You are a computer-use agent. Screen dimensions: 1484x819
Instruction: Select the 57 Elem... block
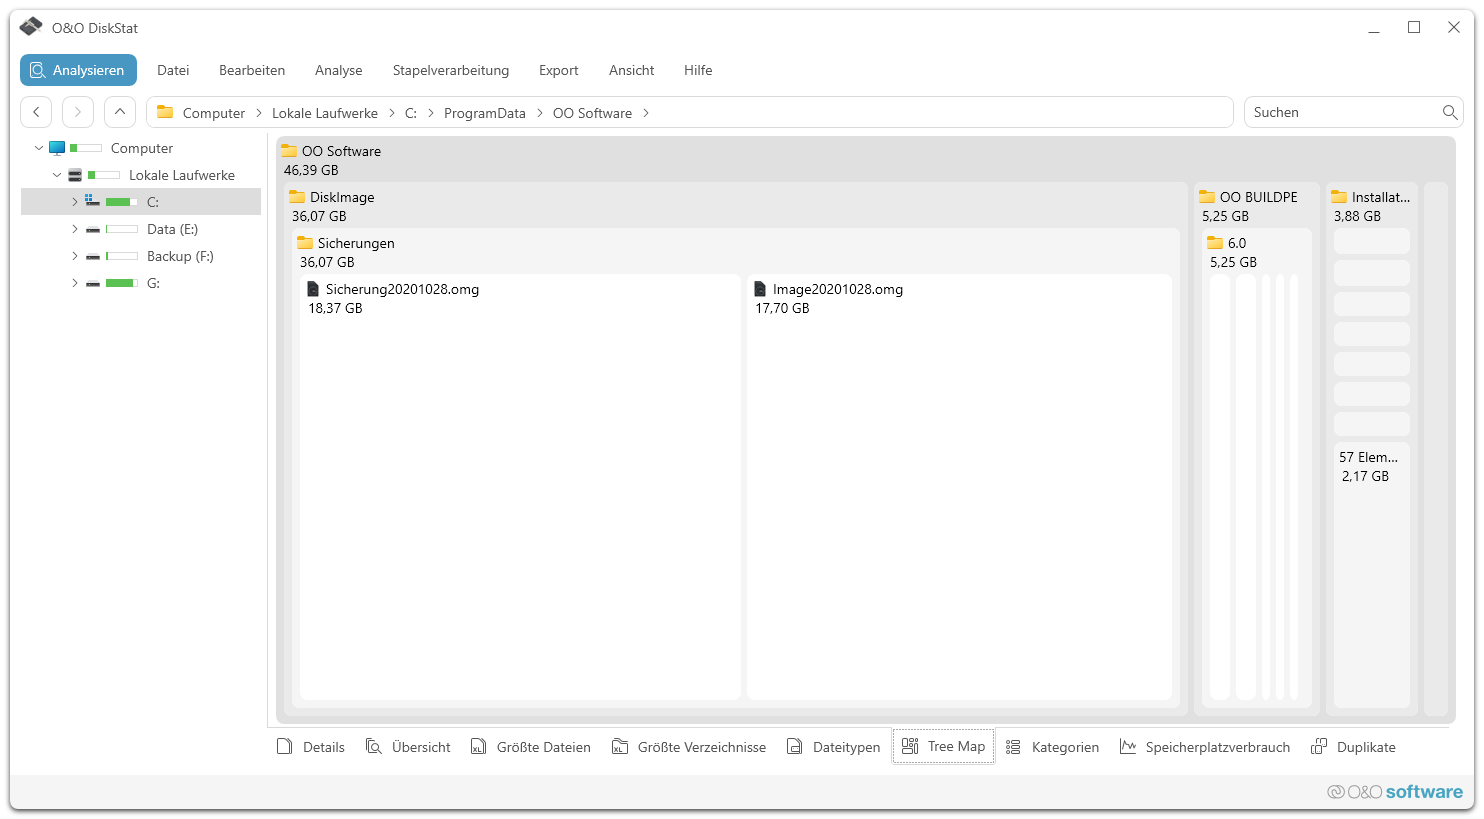pos(1372,575)
